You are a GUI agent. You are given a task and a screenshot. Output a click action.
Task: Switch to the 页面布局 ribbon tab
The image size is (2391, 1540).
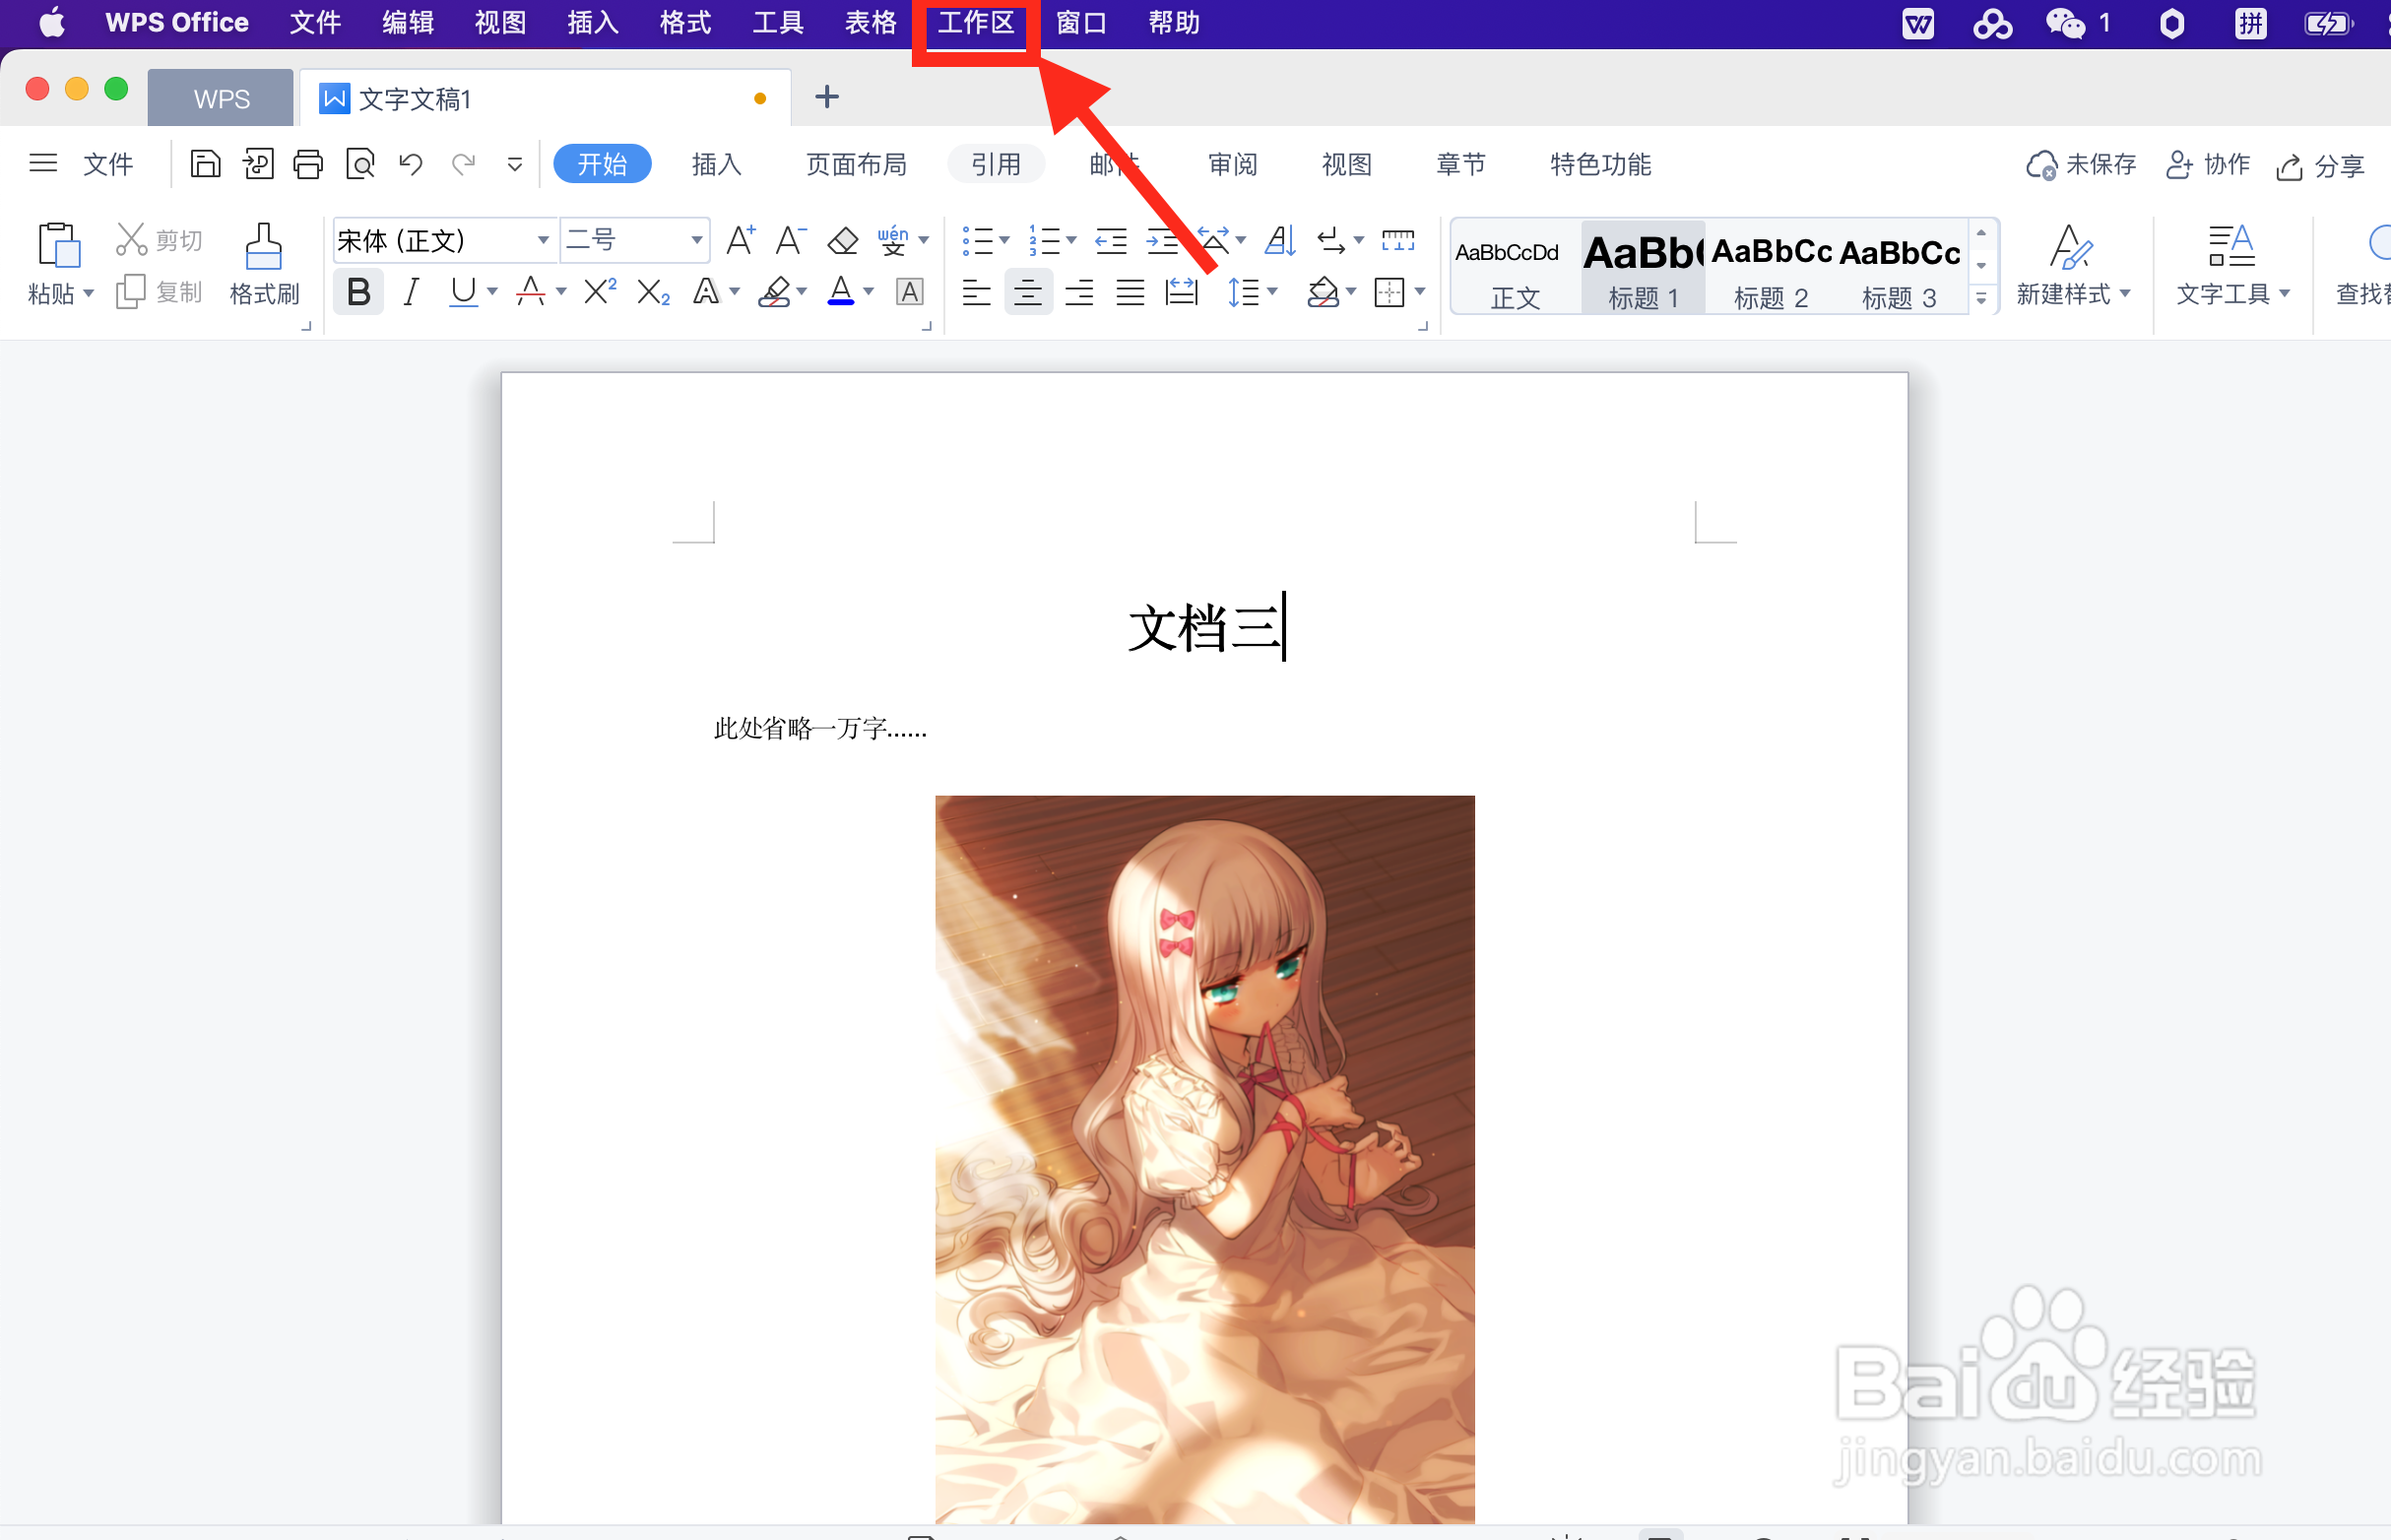click(856, 164)
